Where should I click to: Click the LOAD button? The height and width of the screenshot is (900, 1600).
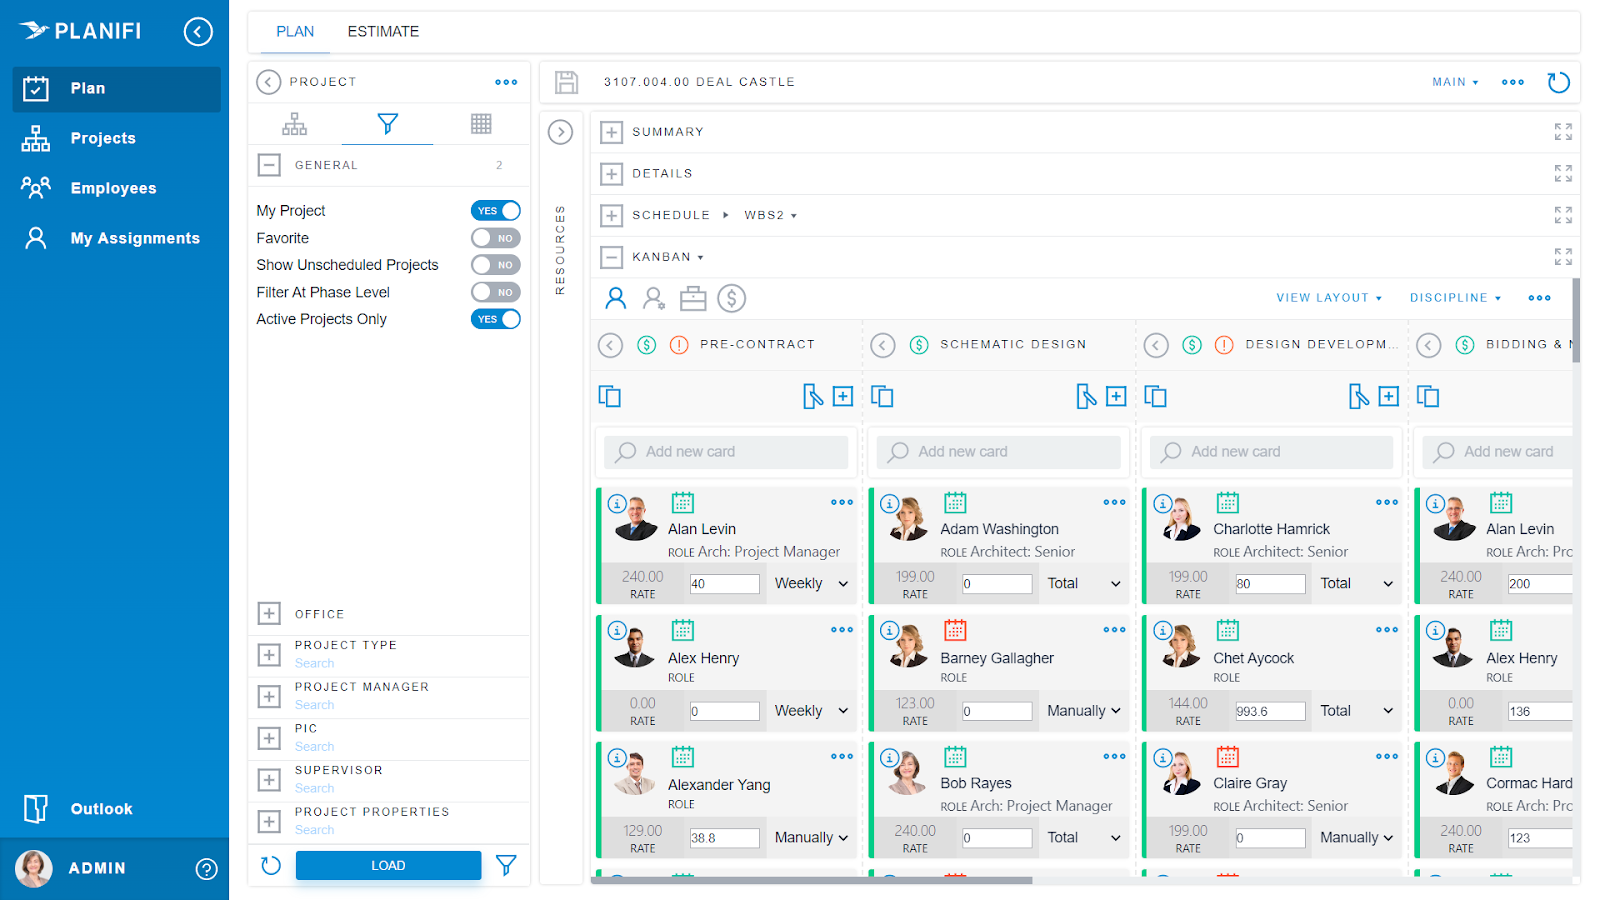coord(388,865)
